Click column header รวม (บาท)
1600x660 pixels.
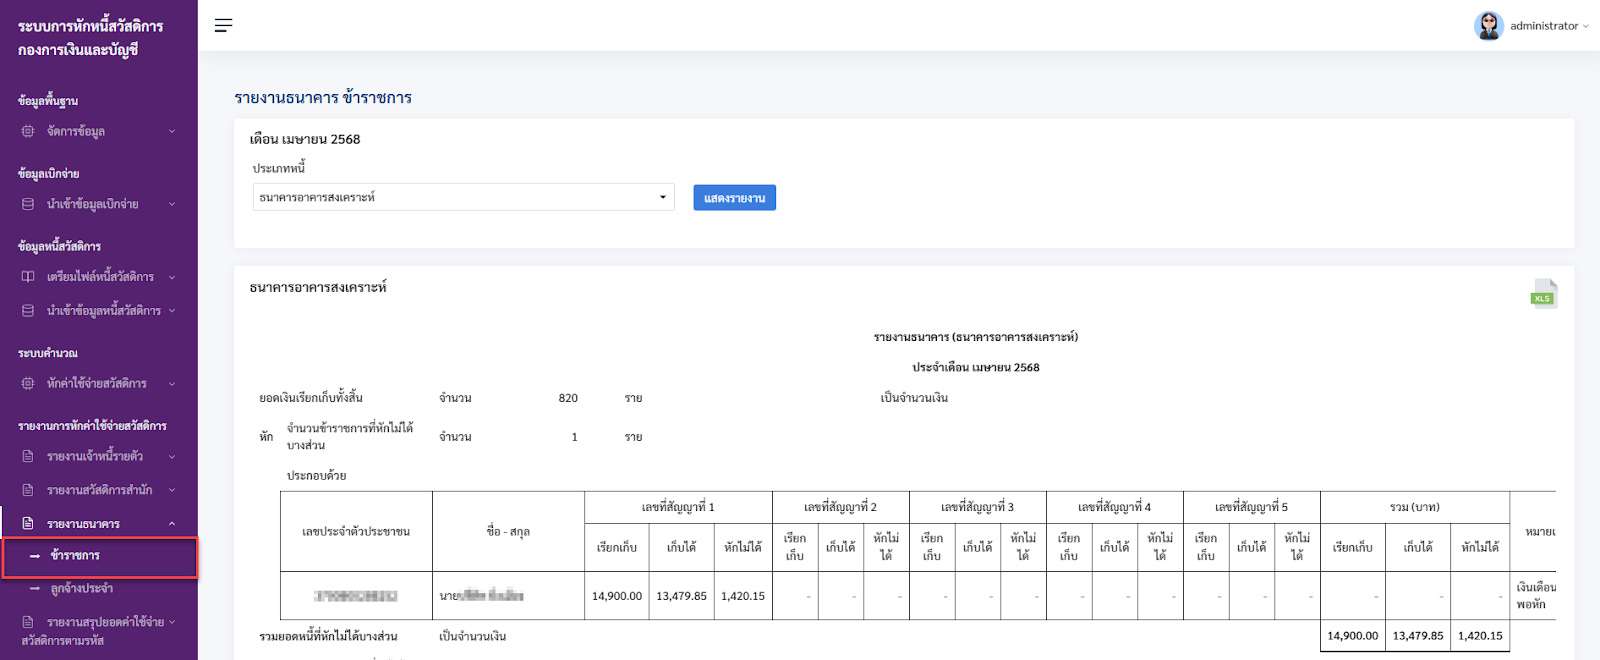(x=1415, y=507)
